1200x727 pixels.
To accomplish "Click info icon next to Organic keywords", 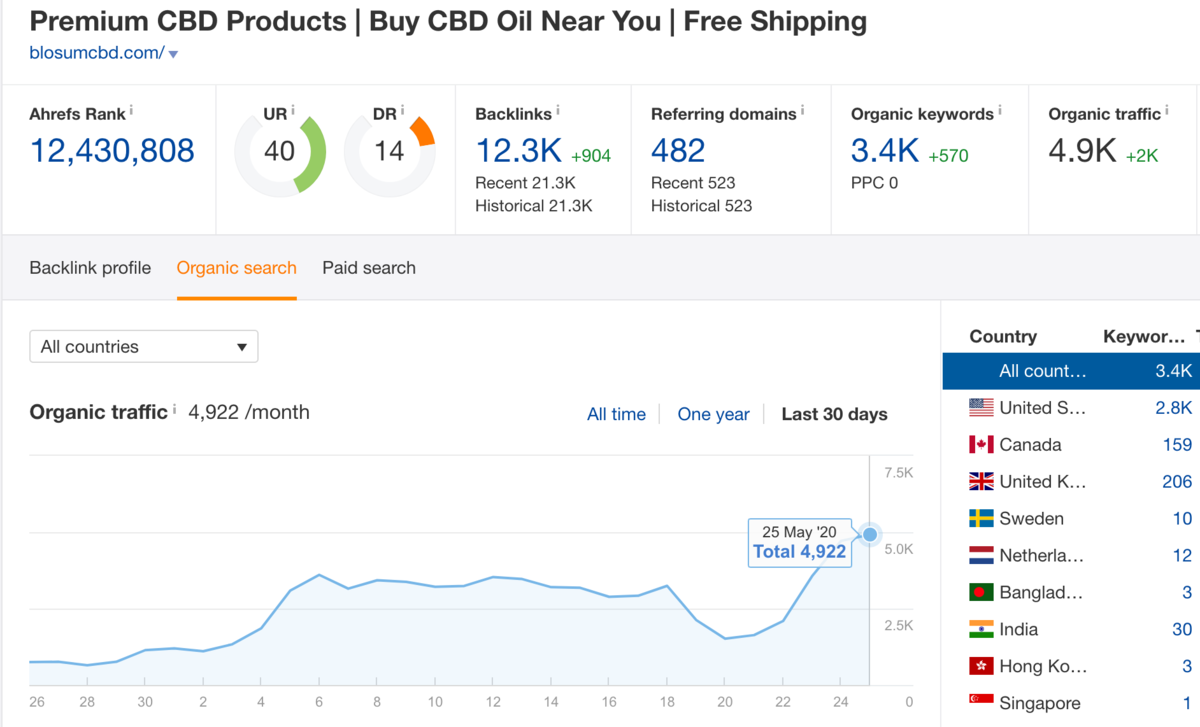I will click(1000, 110).
